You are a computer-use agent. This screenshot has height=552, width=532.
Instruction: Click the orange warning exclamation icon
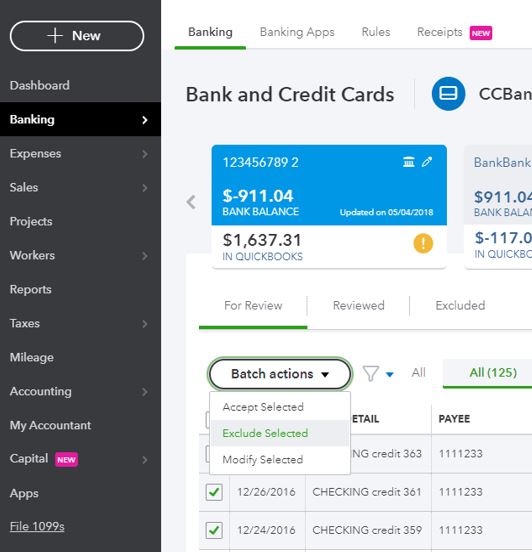(x=423, y=243)
